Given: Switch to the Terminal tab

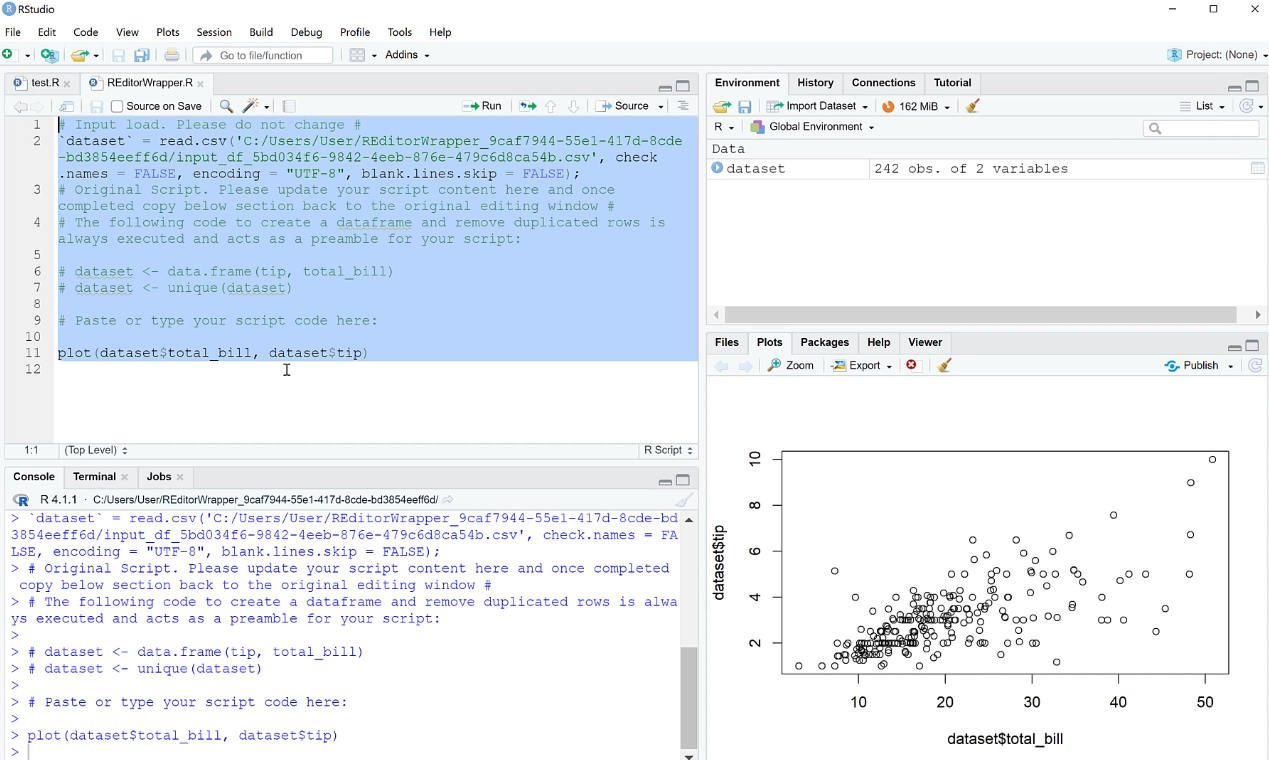Looking at the screenshot, I should click(x=94, y=477).
